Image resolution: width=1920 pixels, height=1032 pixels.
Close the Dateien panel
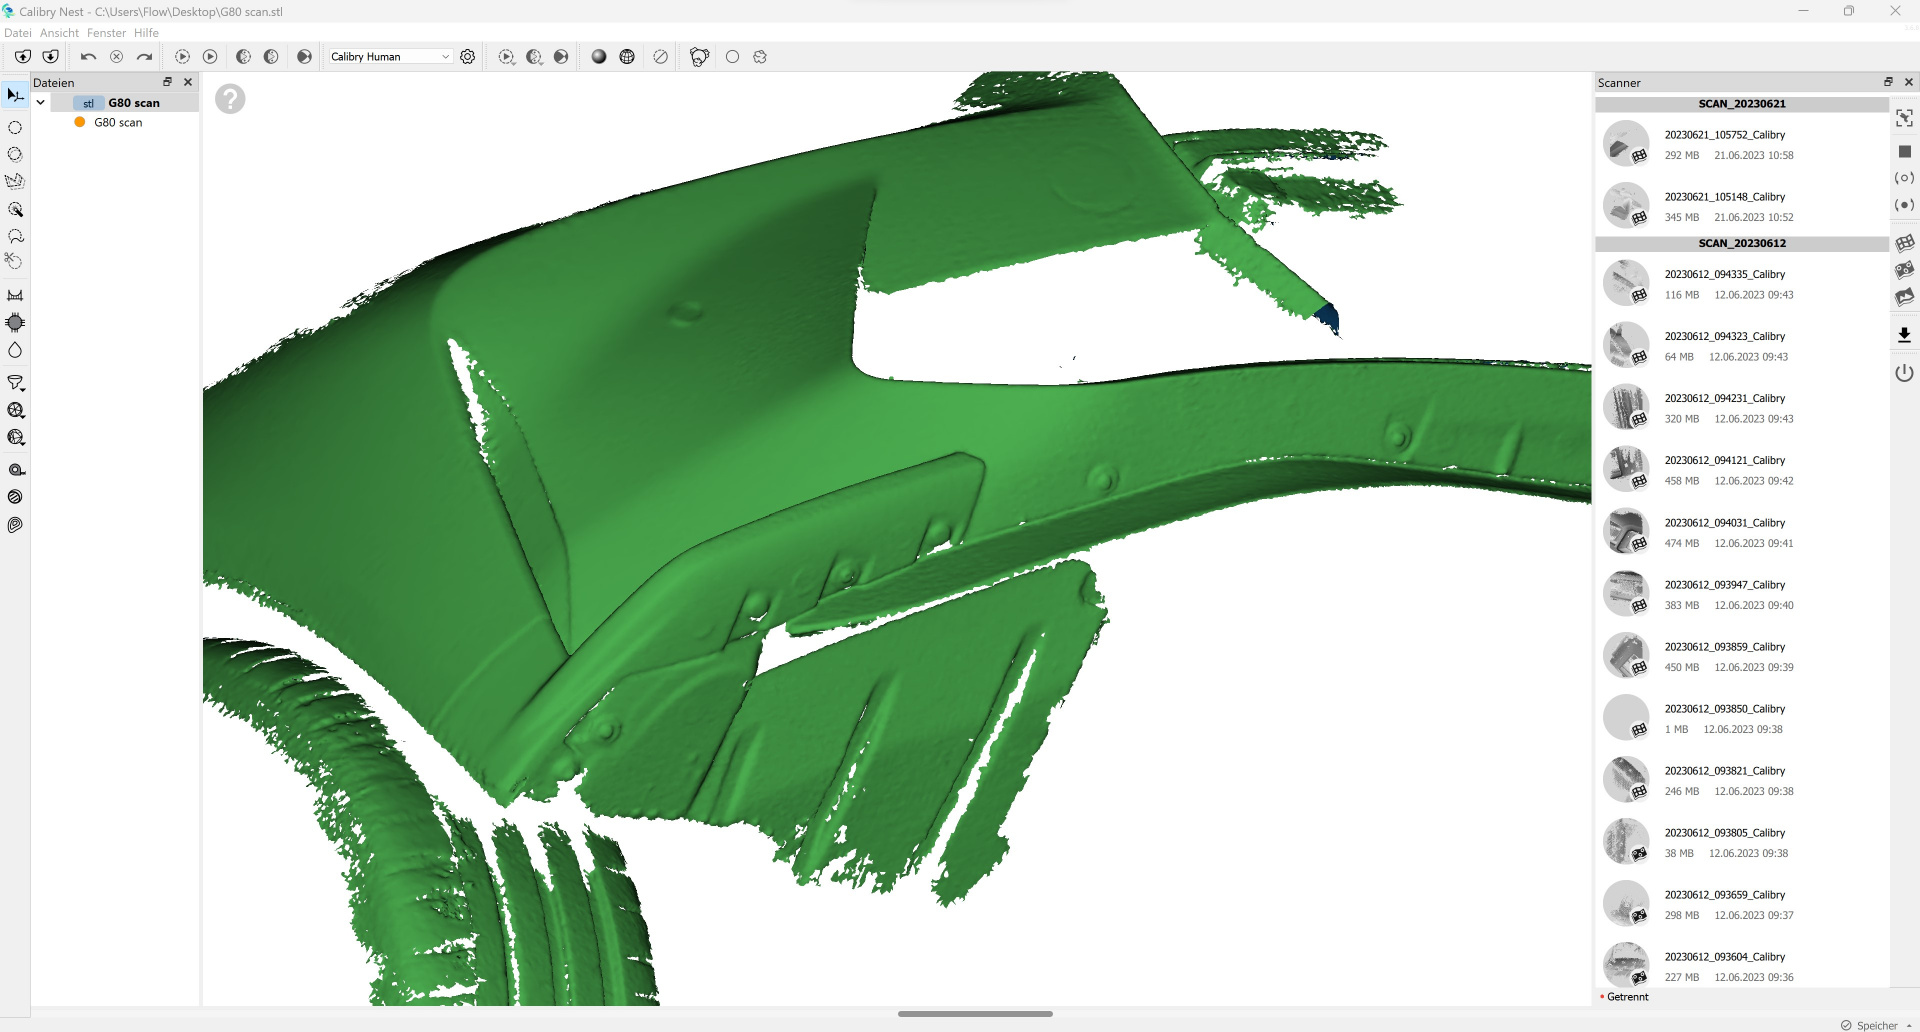(188, 82)
